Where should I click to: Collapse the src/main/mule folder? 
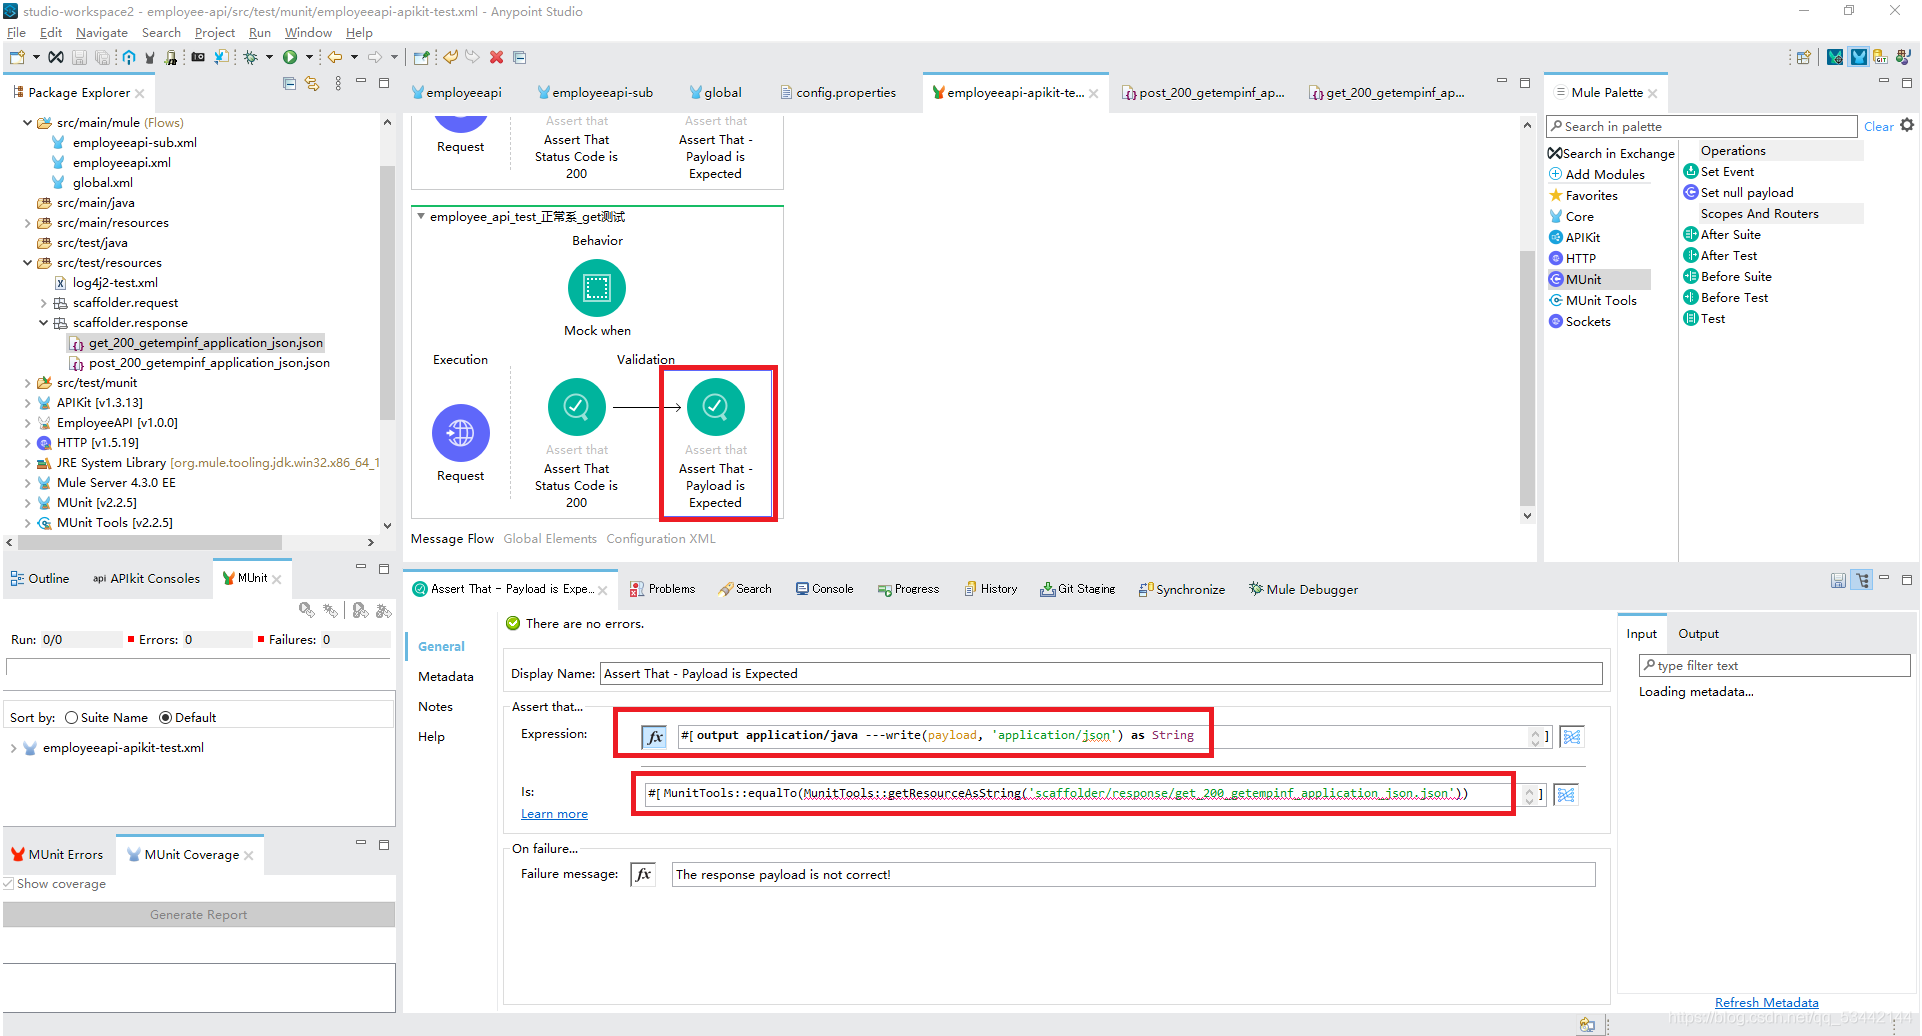click(x=27, y=123)
